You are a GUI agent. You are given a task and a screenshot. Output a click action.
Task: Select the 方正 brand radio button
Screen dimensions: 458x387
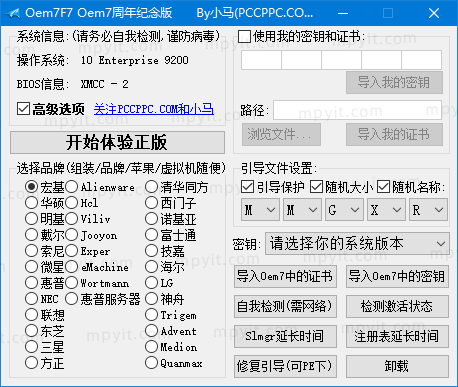click(31, 363)
